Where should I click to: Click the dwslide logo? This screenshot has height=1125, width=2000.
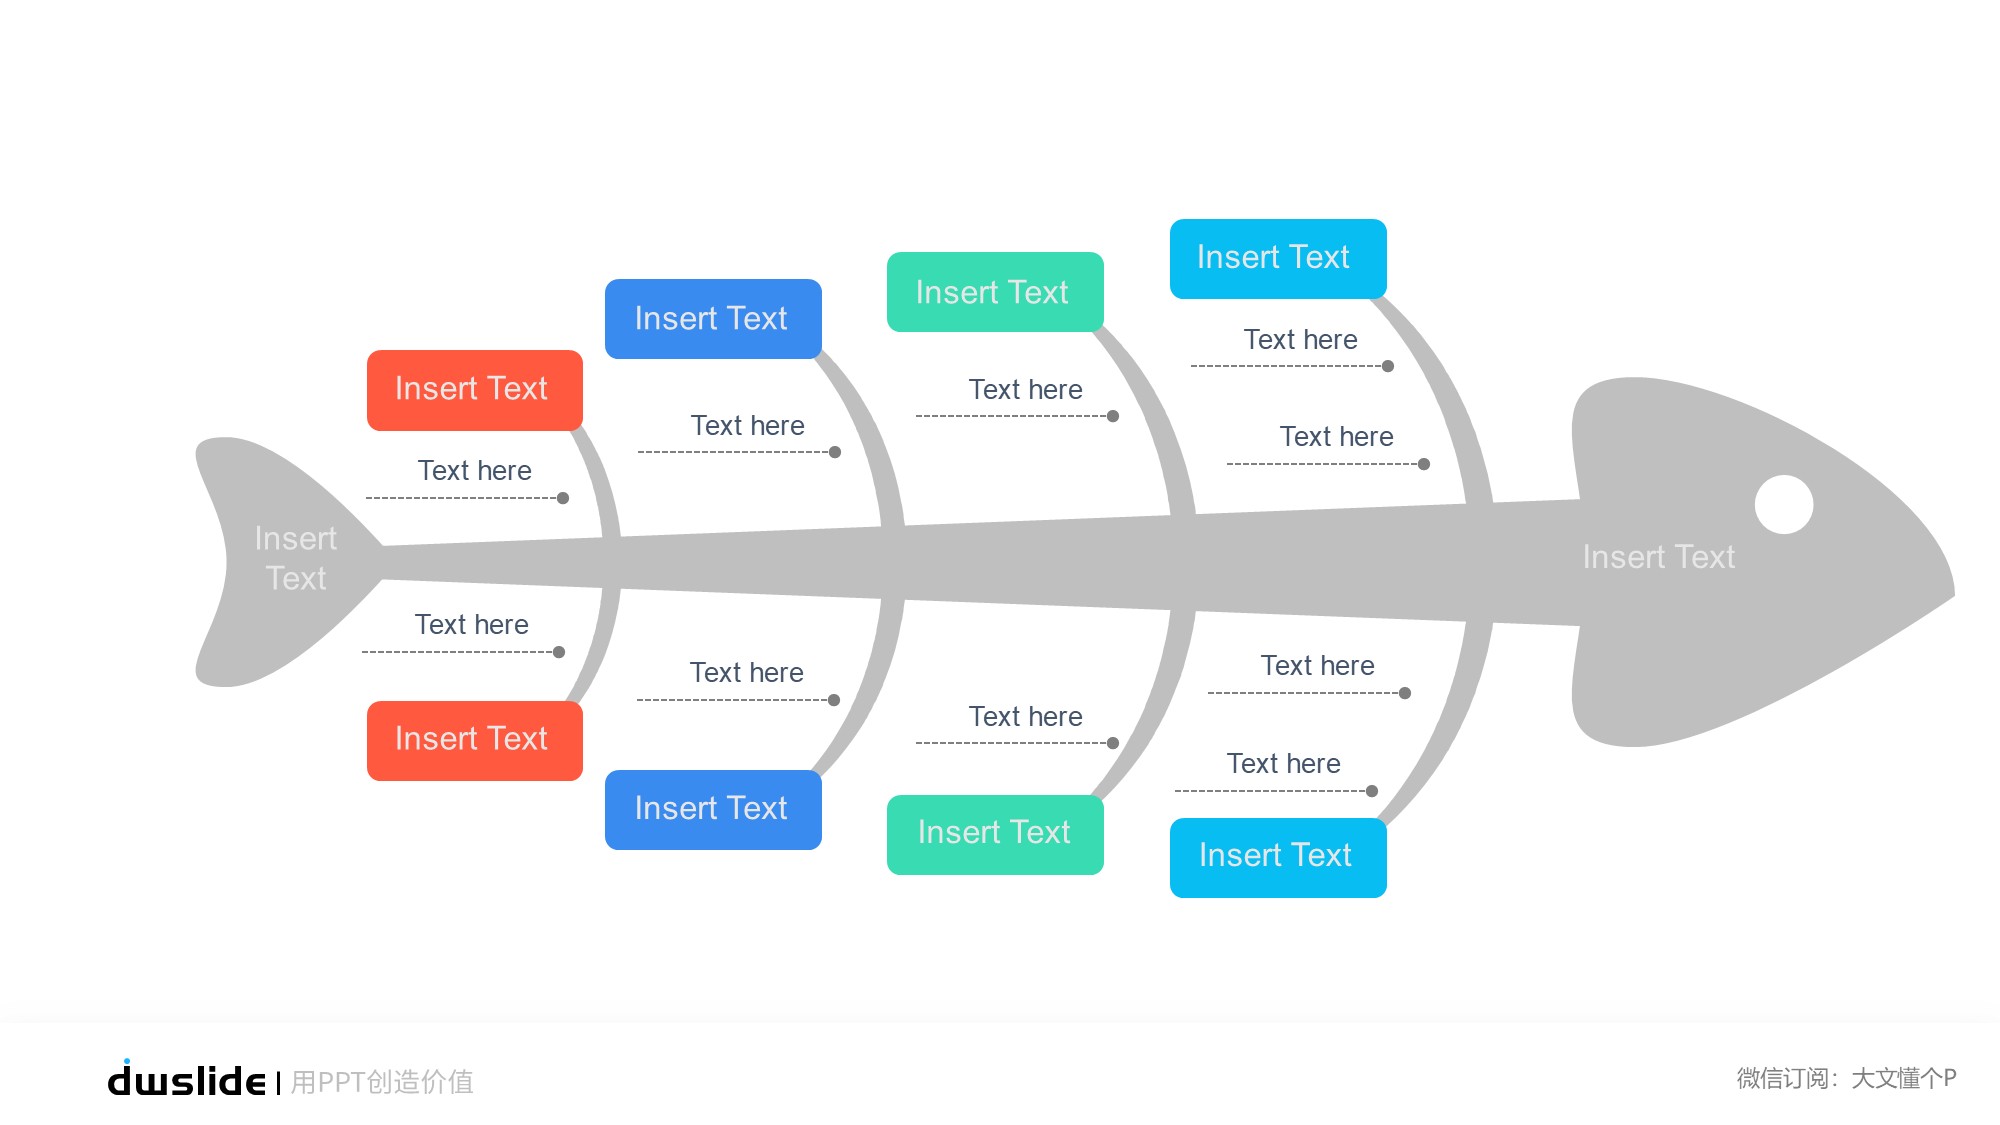pyautogui.click(x=187, y=1079)
